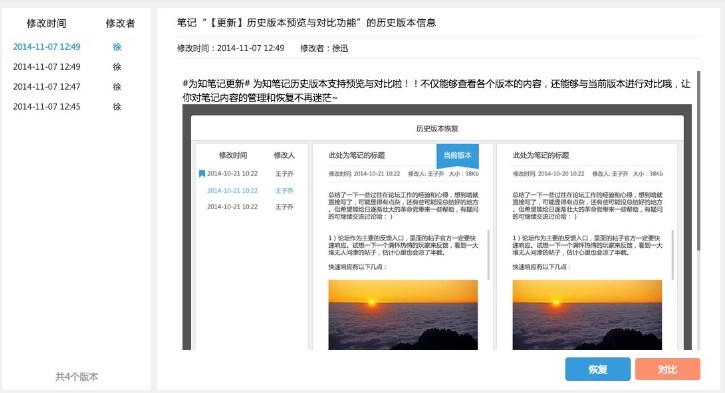Click the 恢复 restore button
The image size is (725, 393).
(x=597, y=369)
